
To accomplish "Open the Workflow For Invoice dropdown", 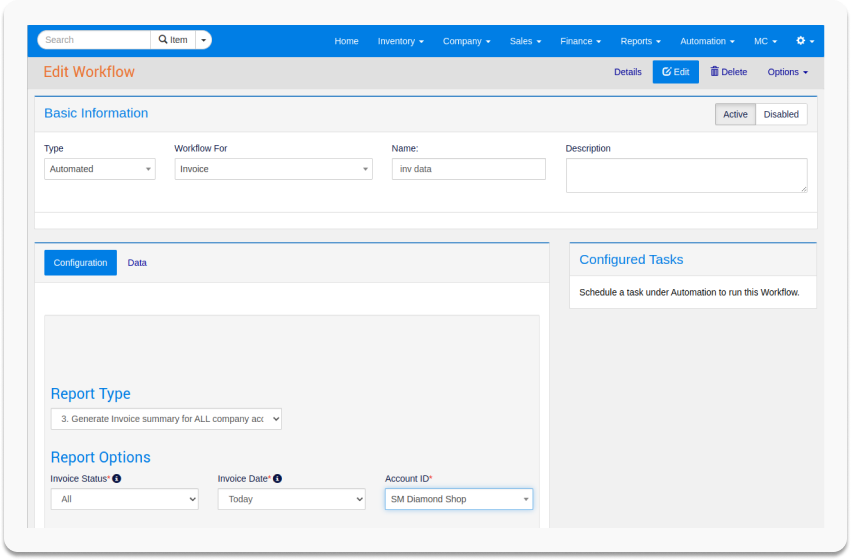I will click(273, 169).
